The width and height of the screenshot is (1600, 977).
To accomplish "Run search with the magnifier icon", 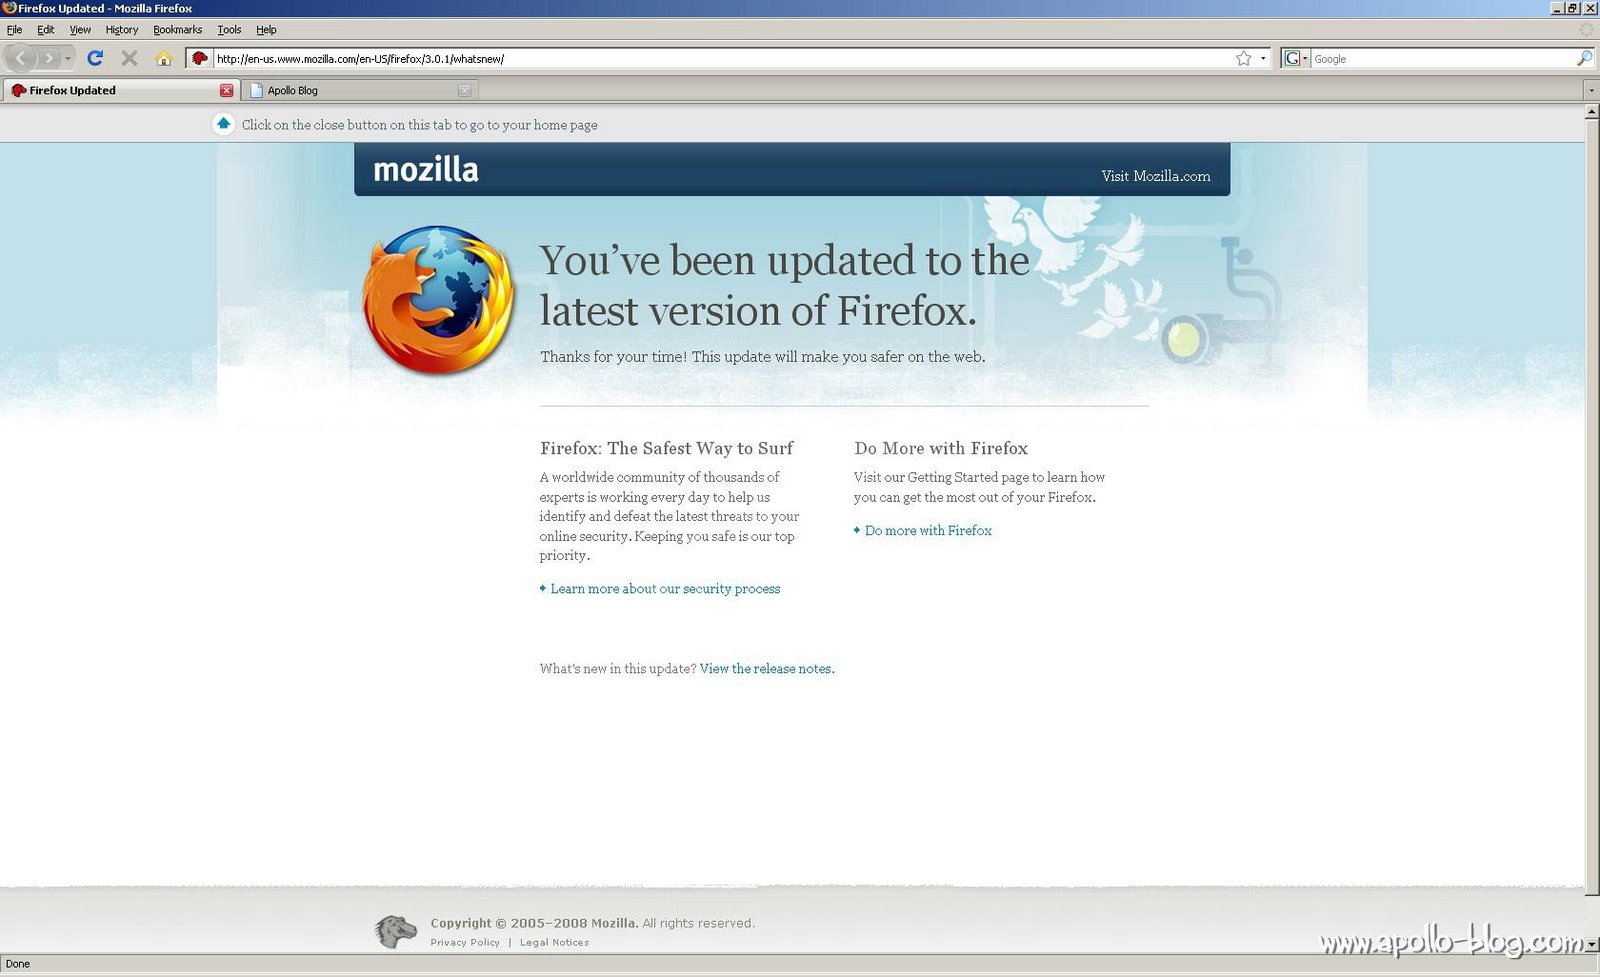I will click(1584, 58).
